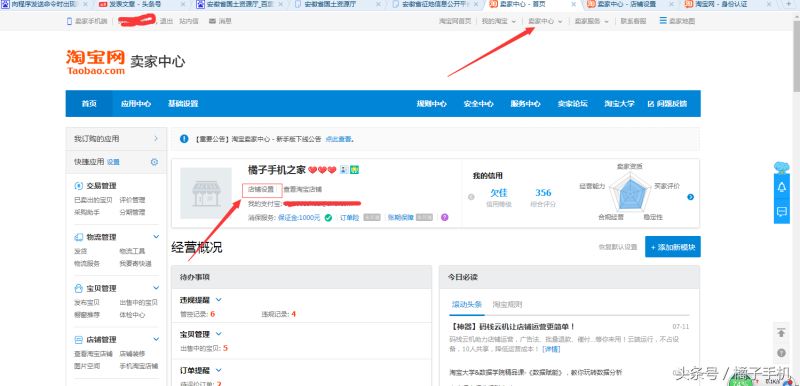Open 基础设置 in the navigation bar
This screenshot has height=386, width=800.
(x=183, y=104)
